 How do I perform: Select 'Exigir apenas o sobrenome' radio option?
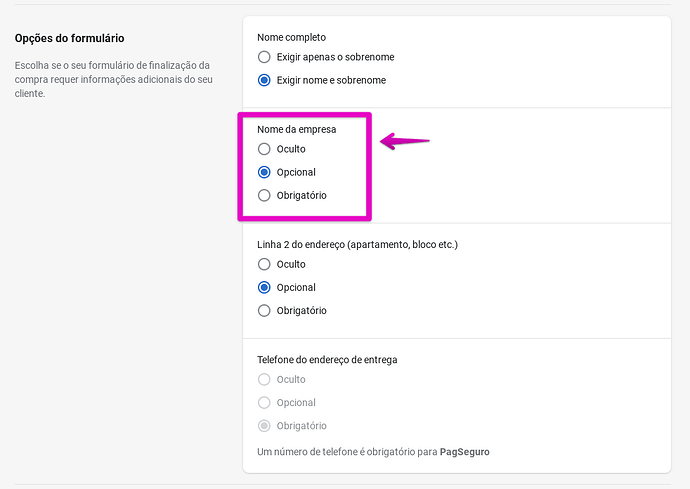tap(264, 57)
